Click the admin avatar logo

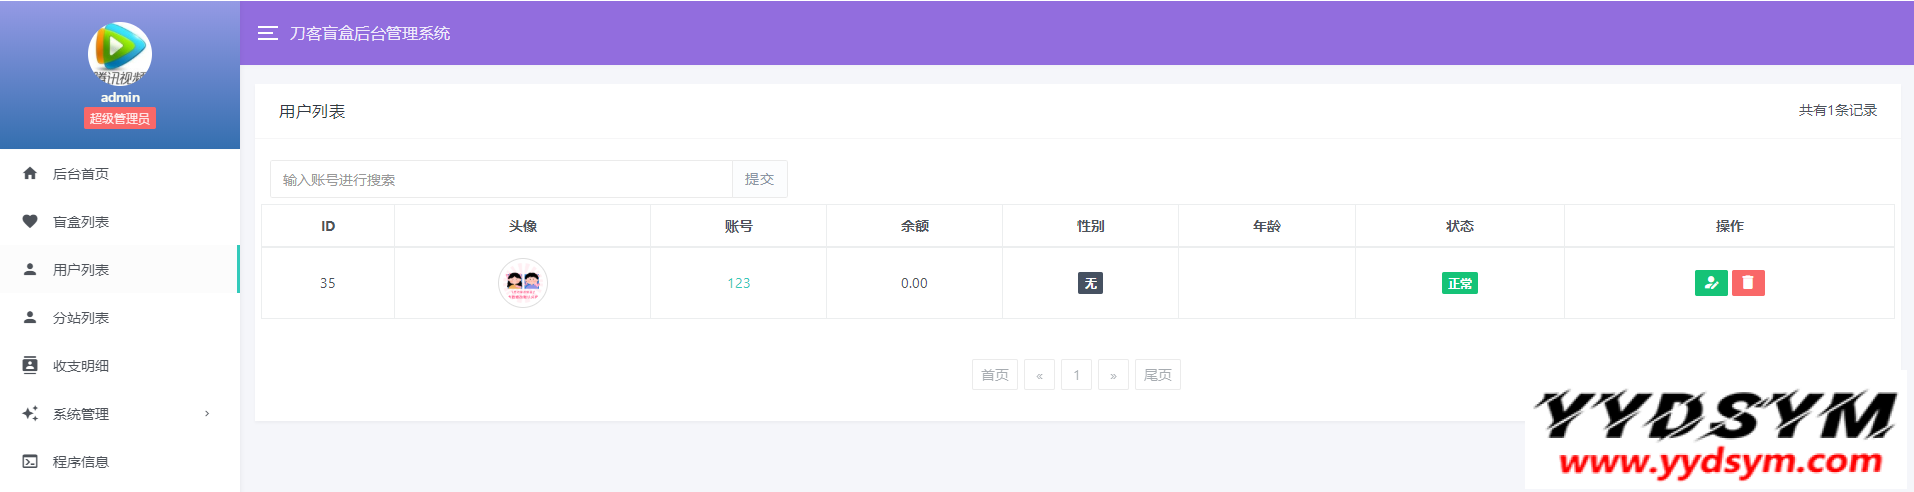pos(120,52)
